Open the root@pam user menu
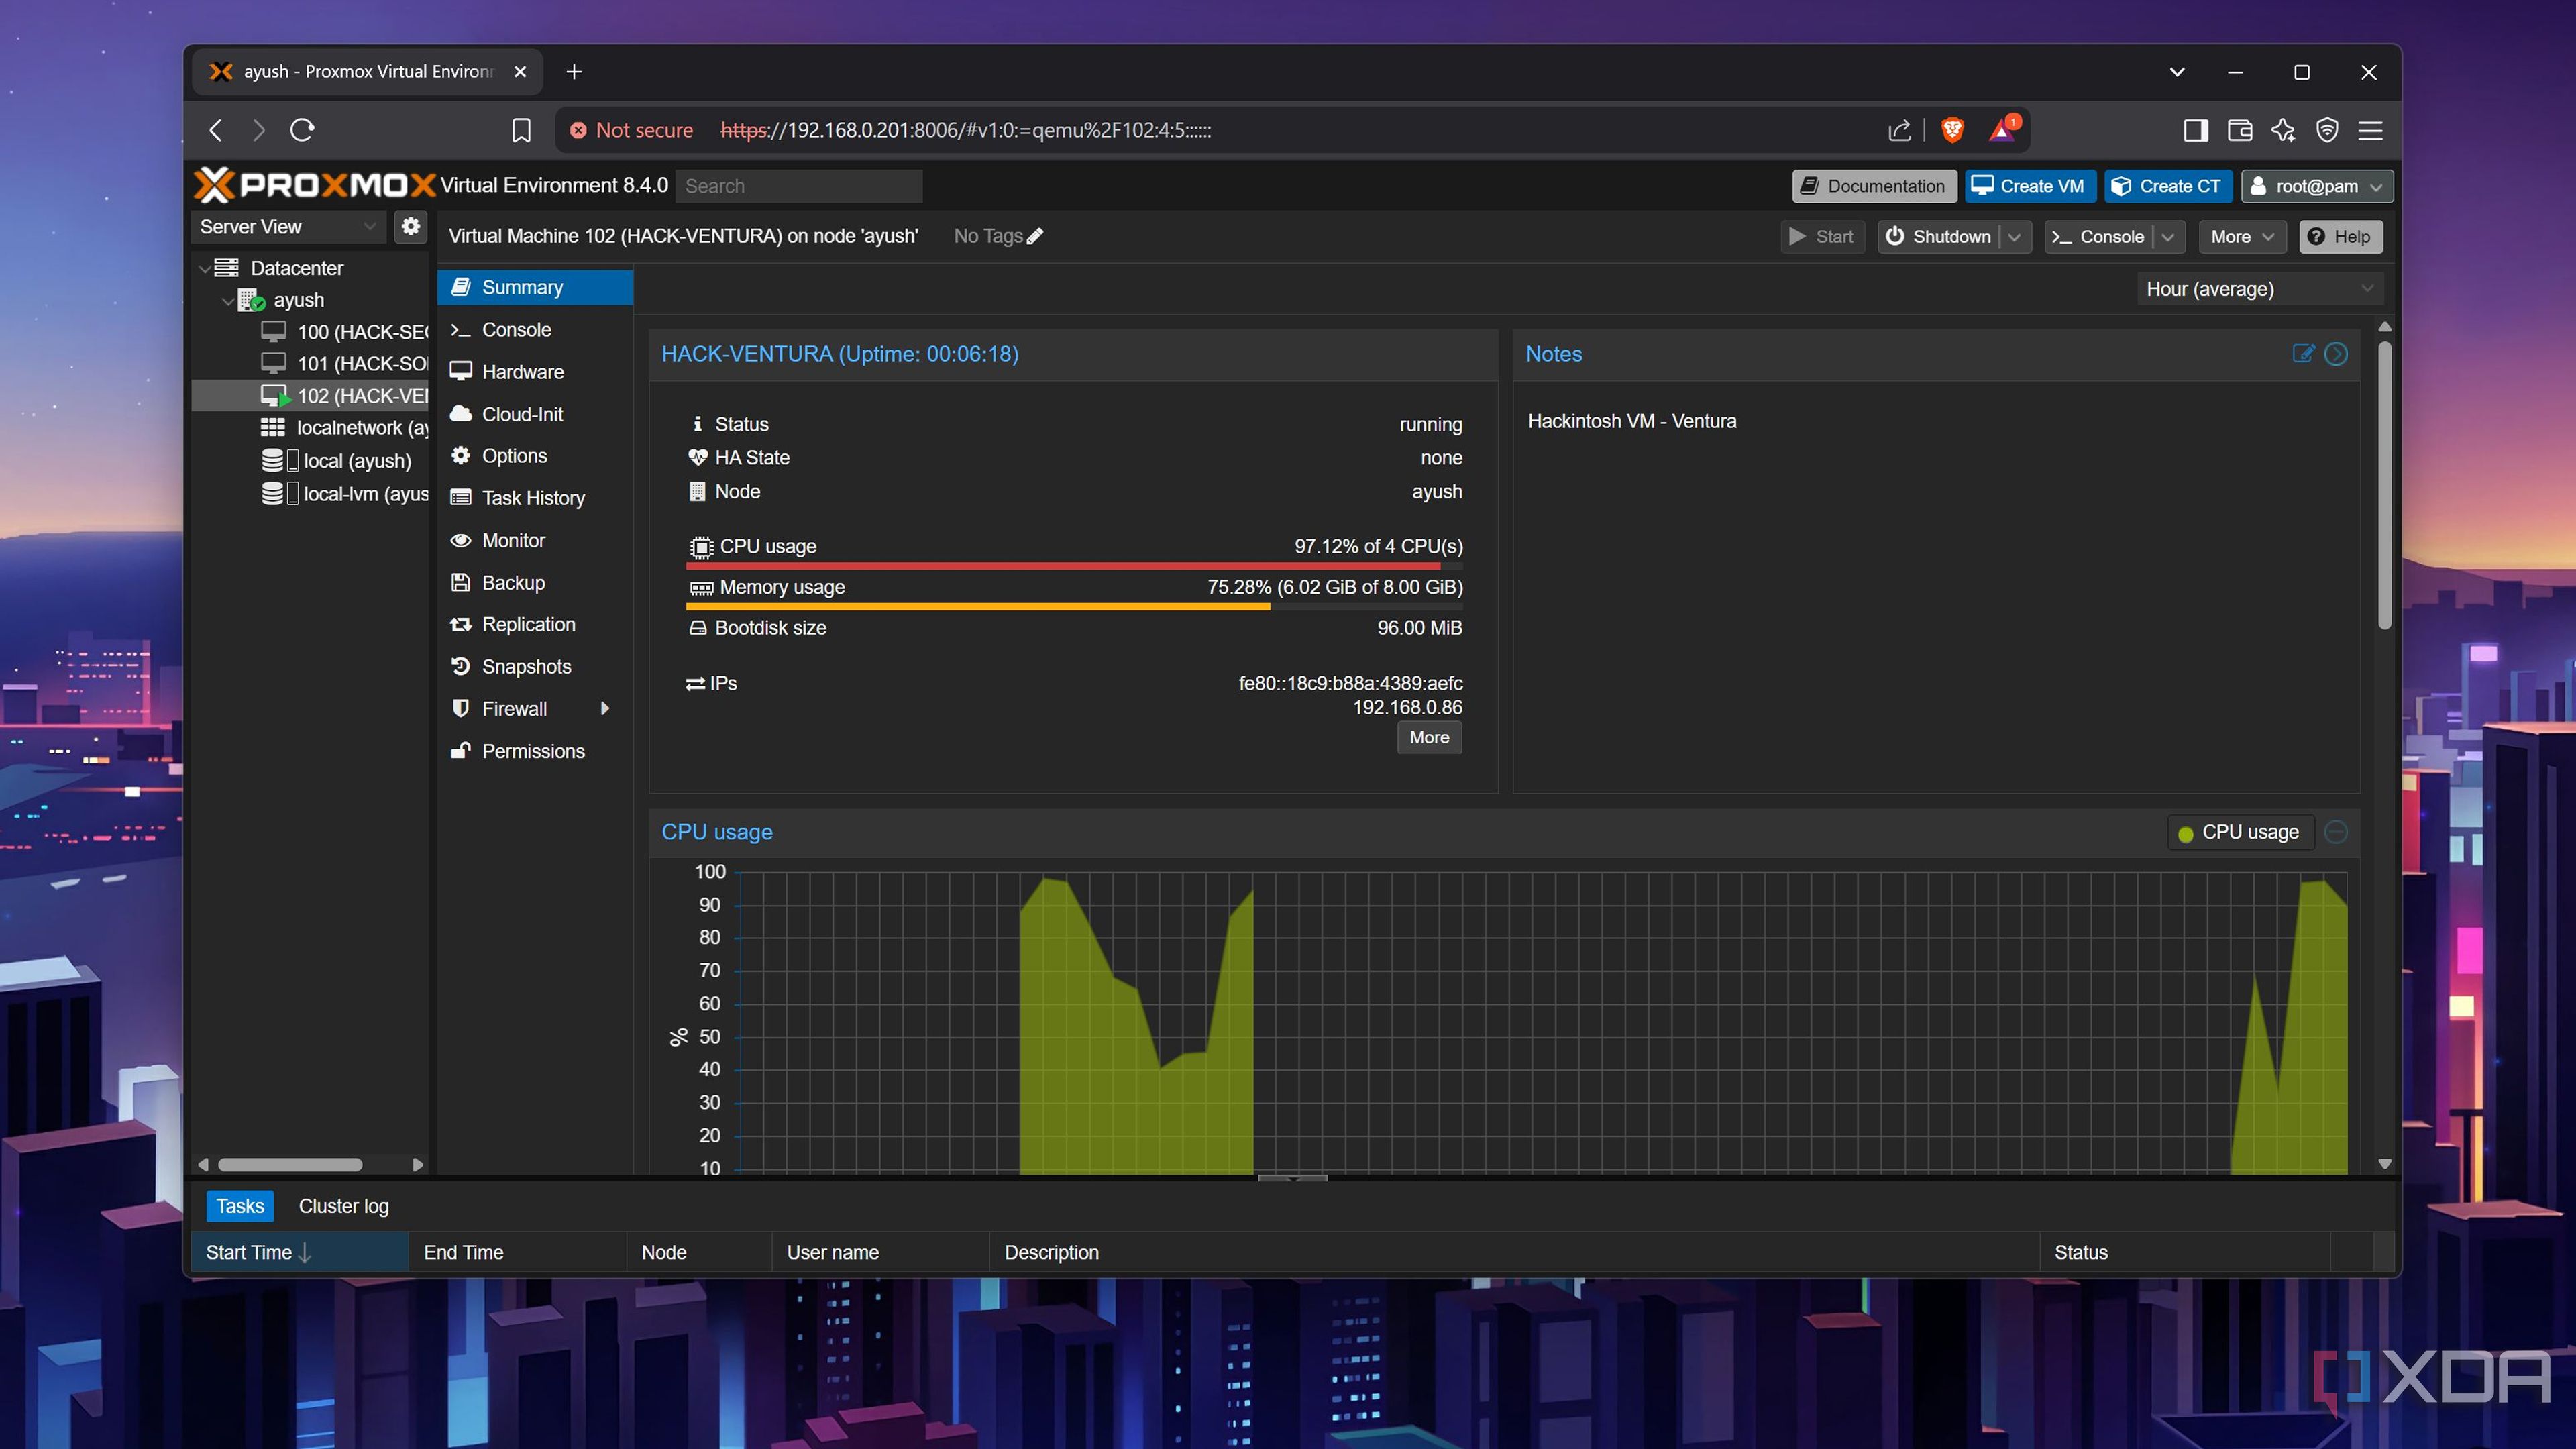Image resolution: width=2576 pixels, height=1449 pixels. [x=2317, y=186]
